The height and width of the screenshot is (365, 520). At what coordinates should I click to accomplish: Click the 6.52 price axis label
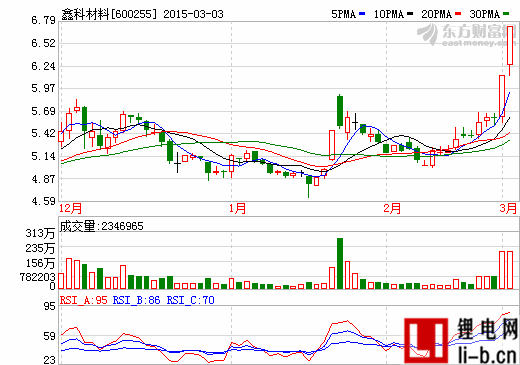click(x=43, y=43)
